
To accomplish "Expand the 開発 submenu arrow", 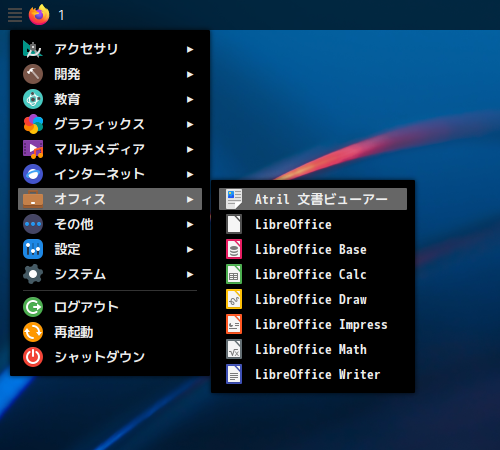I will (x=190, y=74).
